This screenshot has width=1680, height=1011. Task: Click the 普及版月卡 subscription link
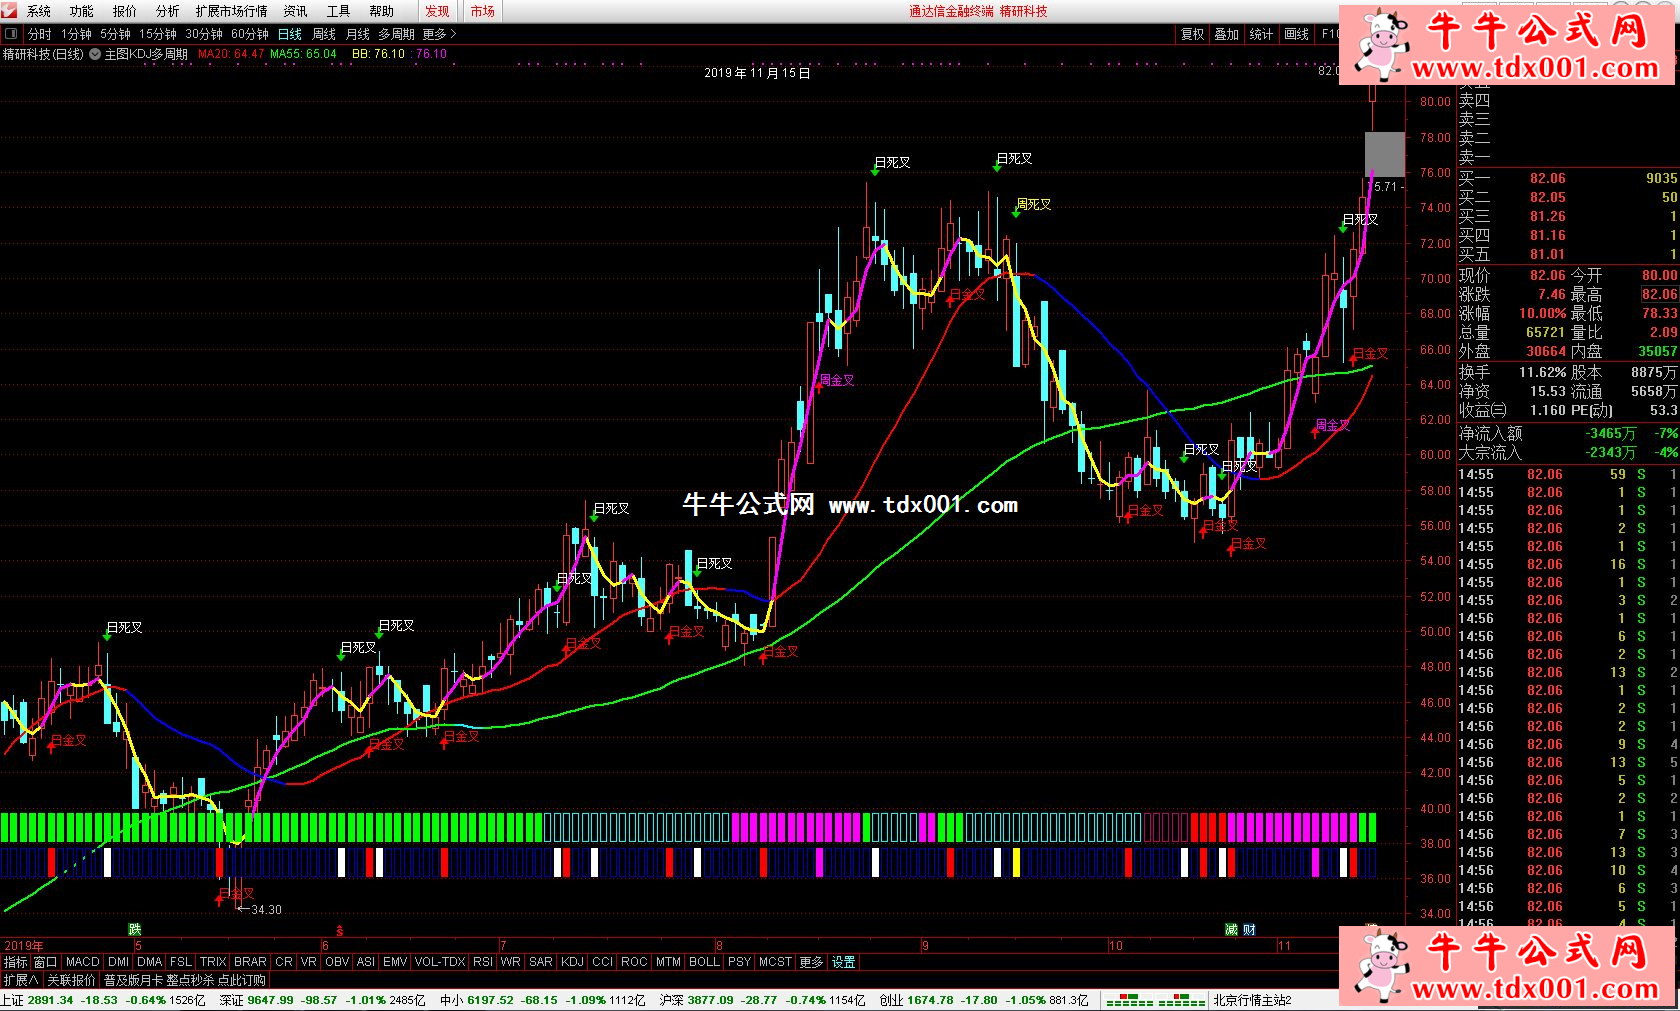pyautogui.click(x=132, y=980)
